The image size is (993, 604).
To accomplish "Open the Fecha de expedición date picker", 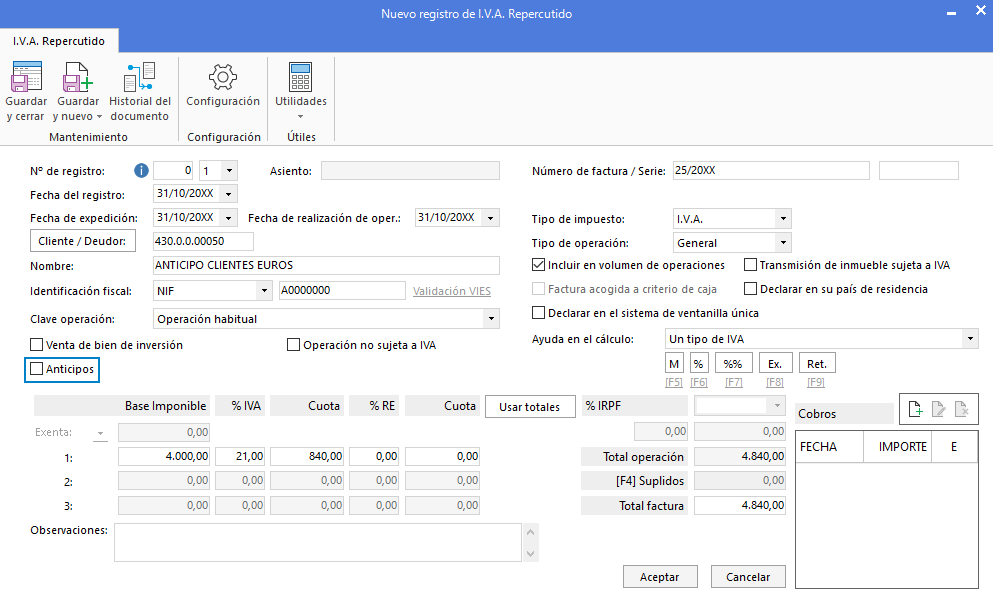I will click(229, 218).
